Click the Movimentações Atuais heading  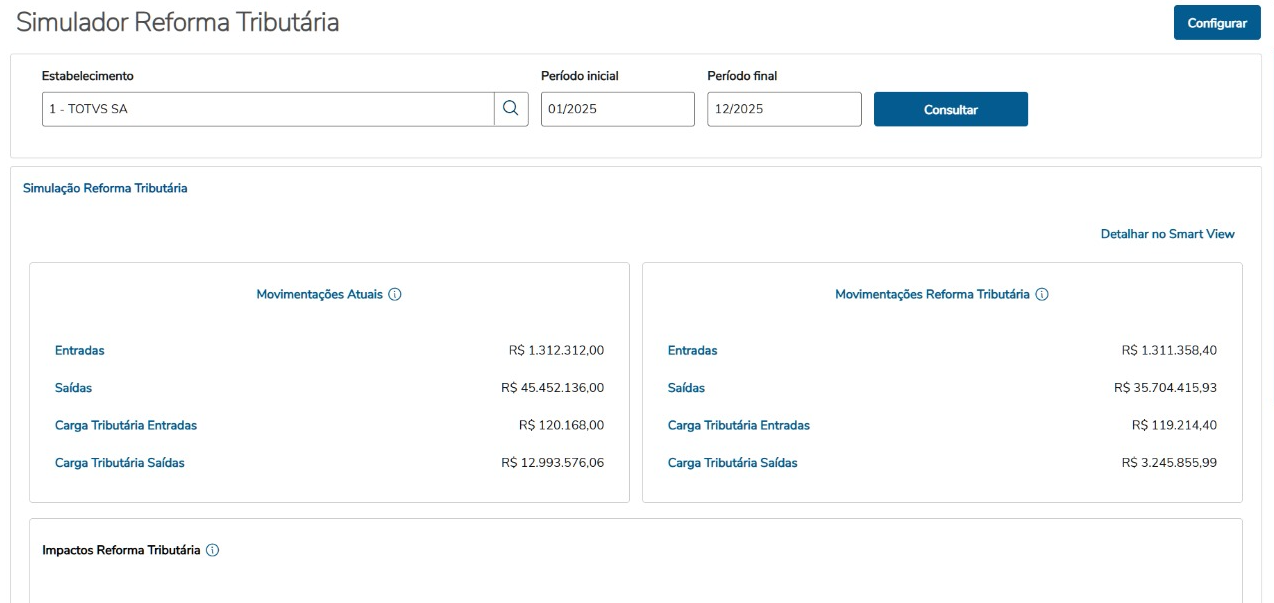[320, 295]
